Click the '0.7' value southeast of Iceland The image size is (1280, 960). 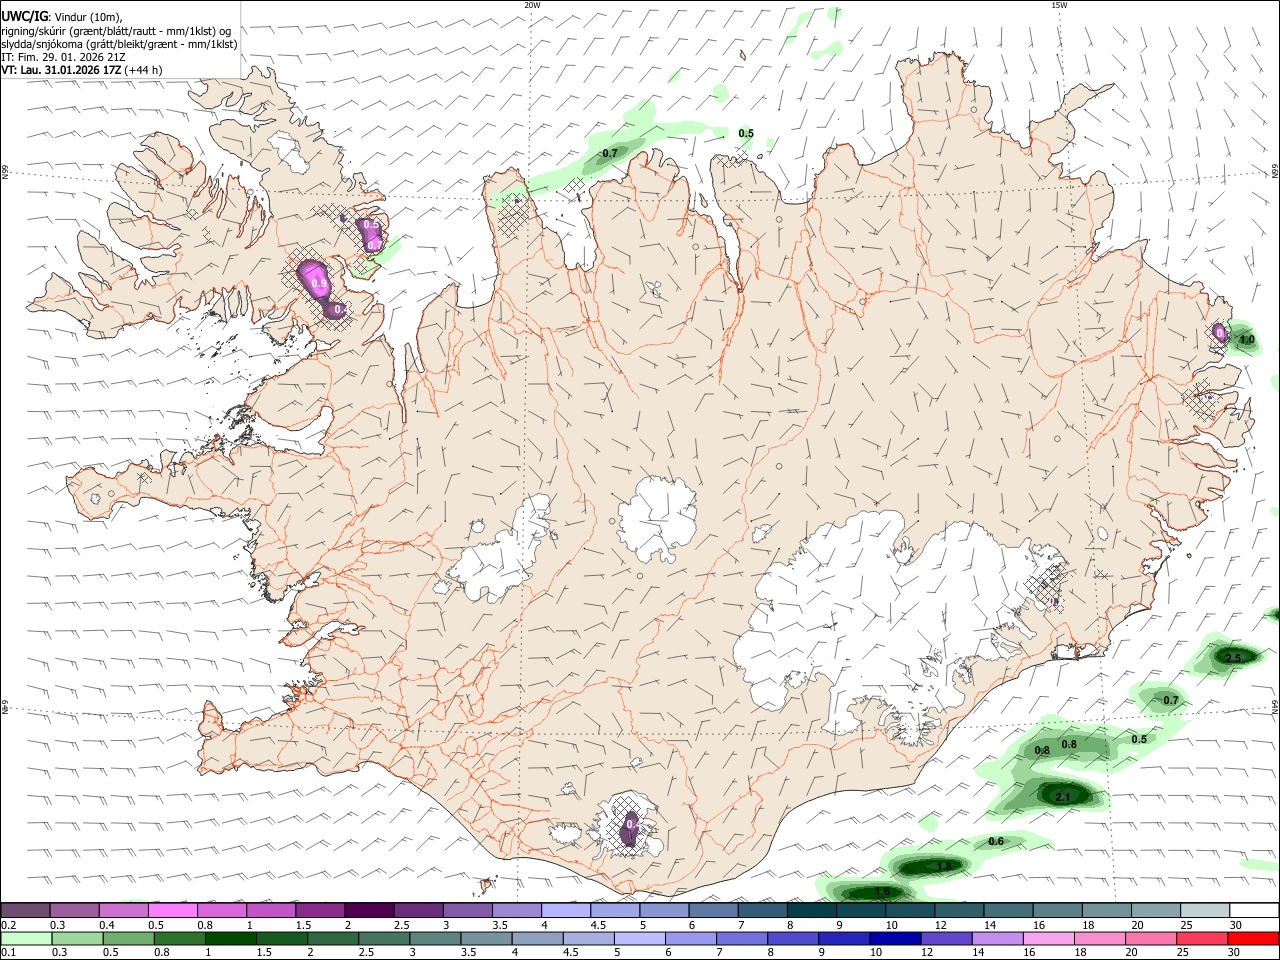coord(1171,701)
